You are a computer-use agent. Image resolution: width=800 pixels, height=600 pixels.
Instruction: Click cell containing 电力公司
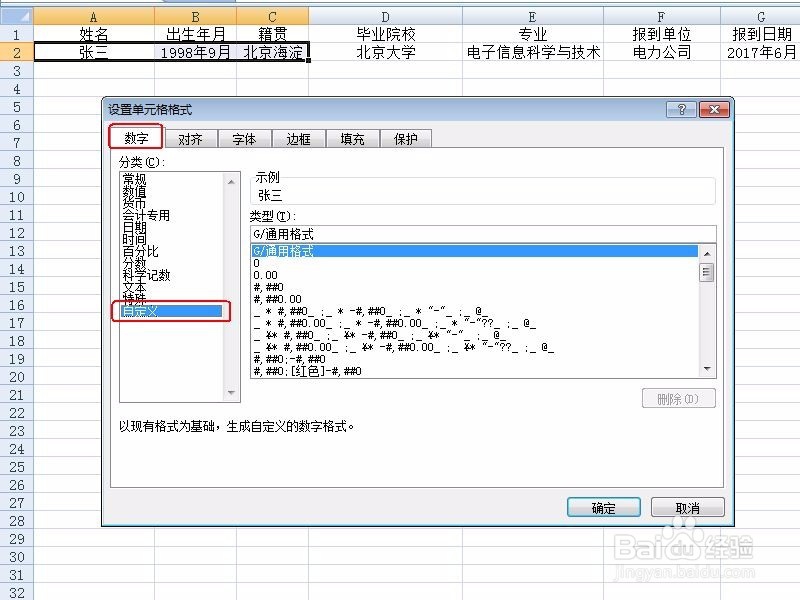pyautogui.click(x=662, y=52)
